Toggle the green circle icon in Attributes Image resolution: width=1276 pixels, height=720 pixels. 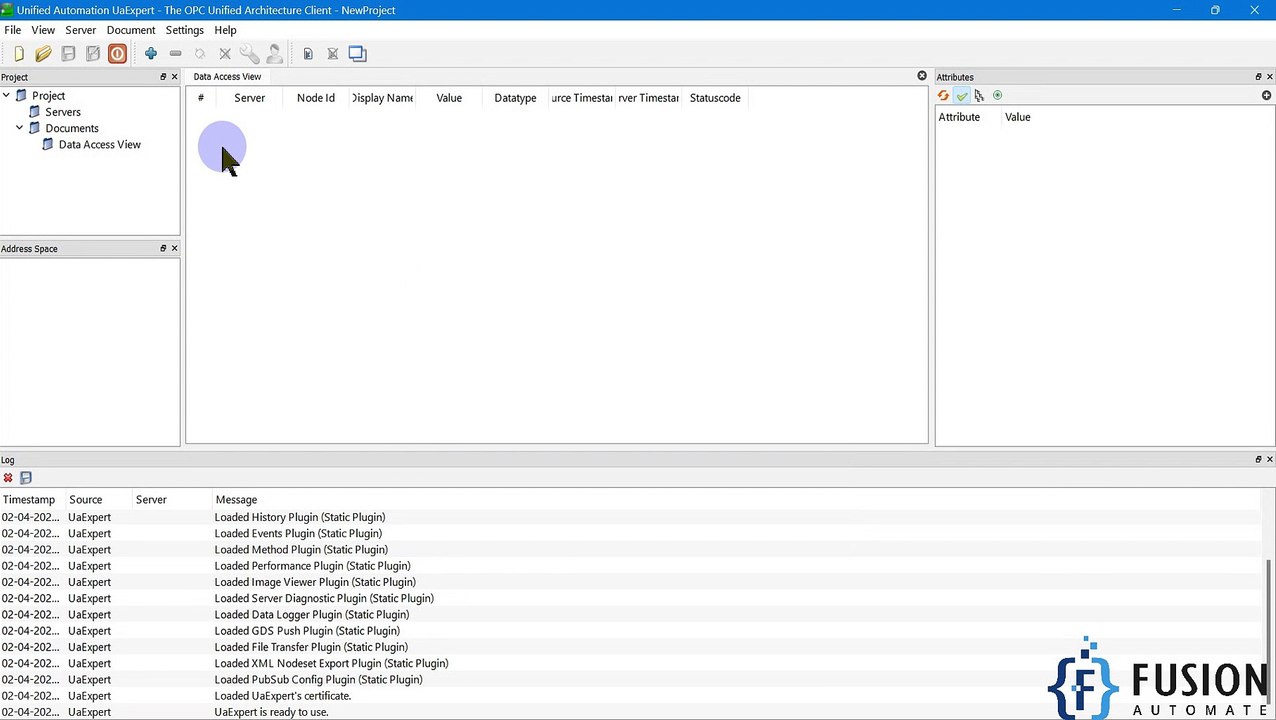997,96
